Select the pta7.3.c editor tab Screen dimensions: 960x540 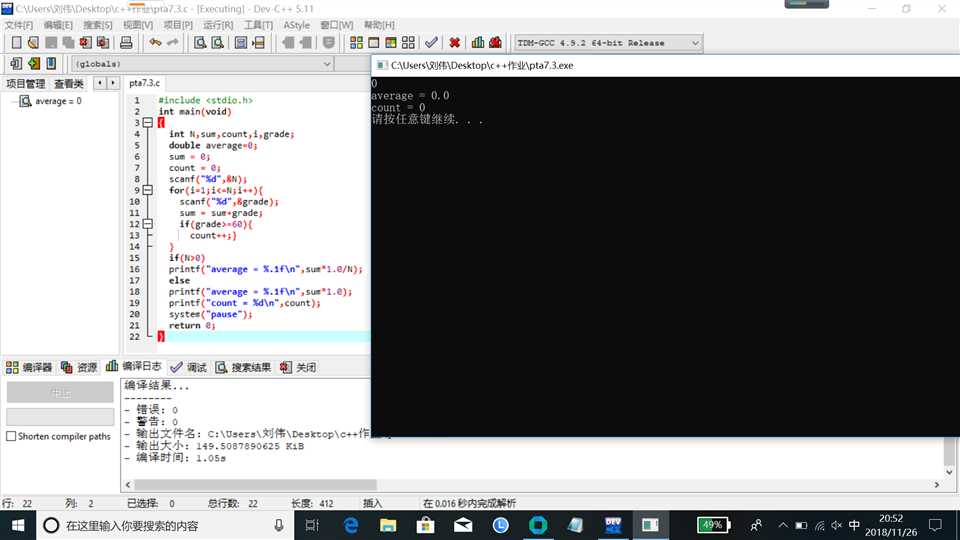(x=144, y=83)
